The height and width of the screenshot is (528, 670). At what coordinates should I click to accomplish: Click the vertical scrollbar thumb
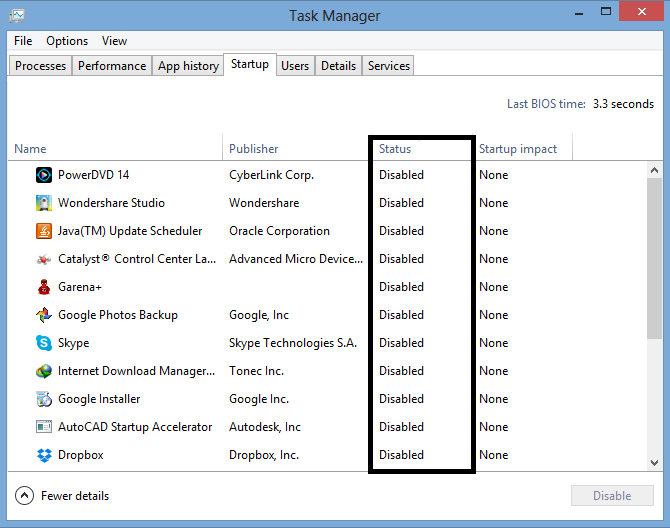[654, 259]
